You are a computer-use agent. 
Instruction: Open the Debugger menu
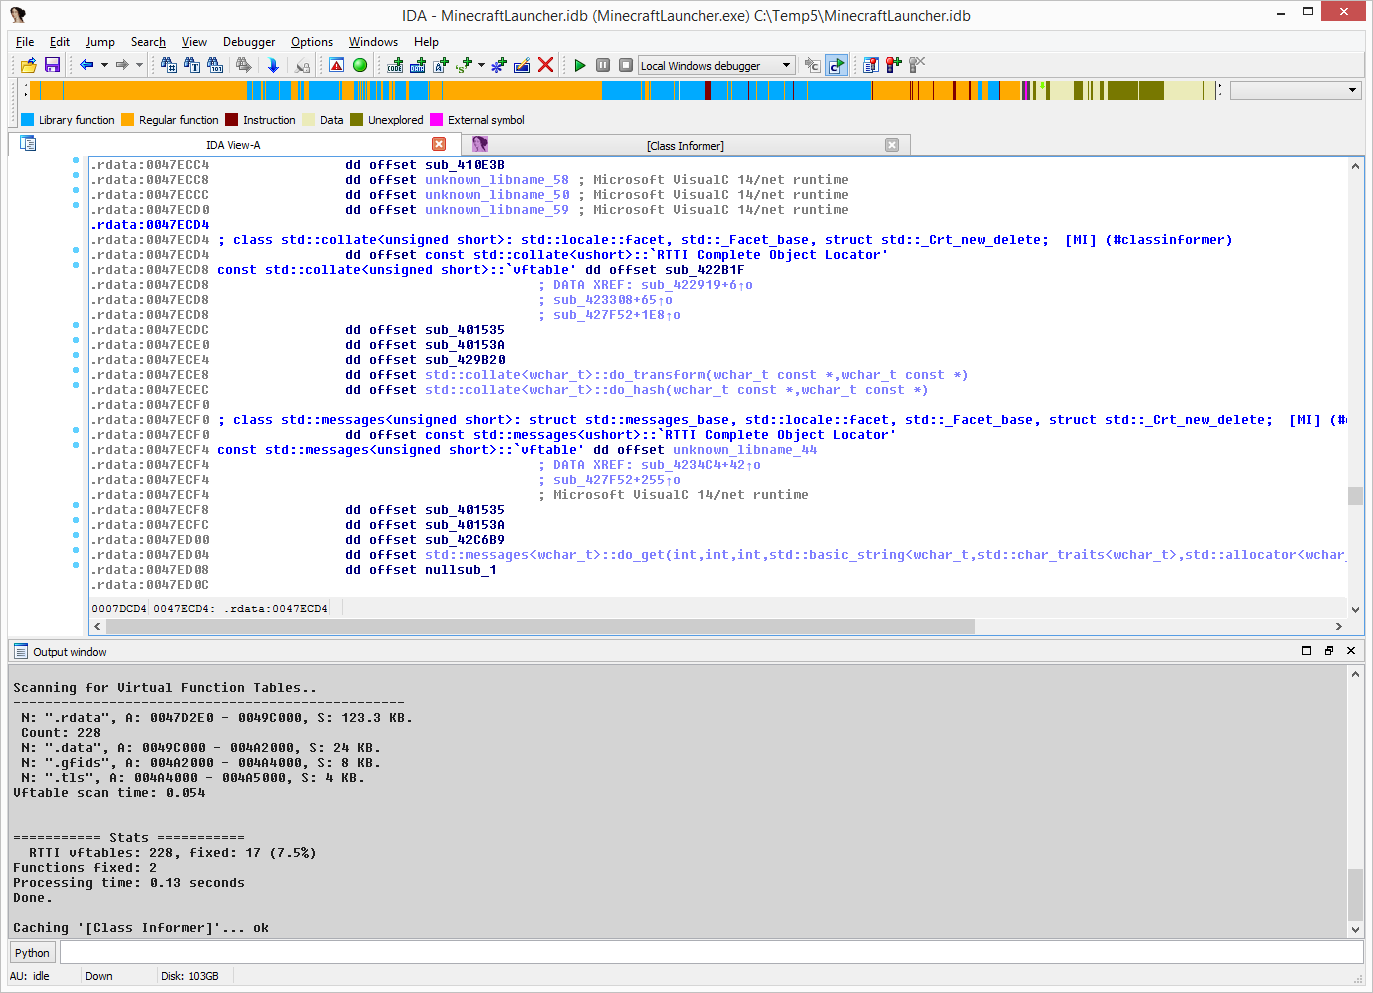pyautogui.click(x=248, y=42)
